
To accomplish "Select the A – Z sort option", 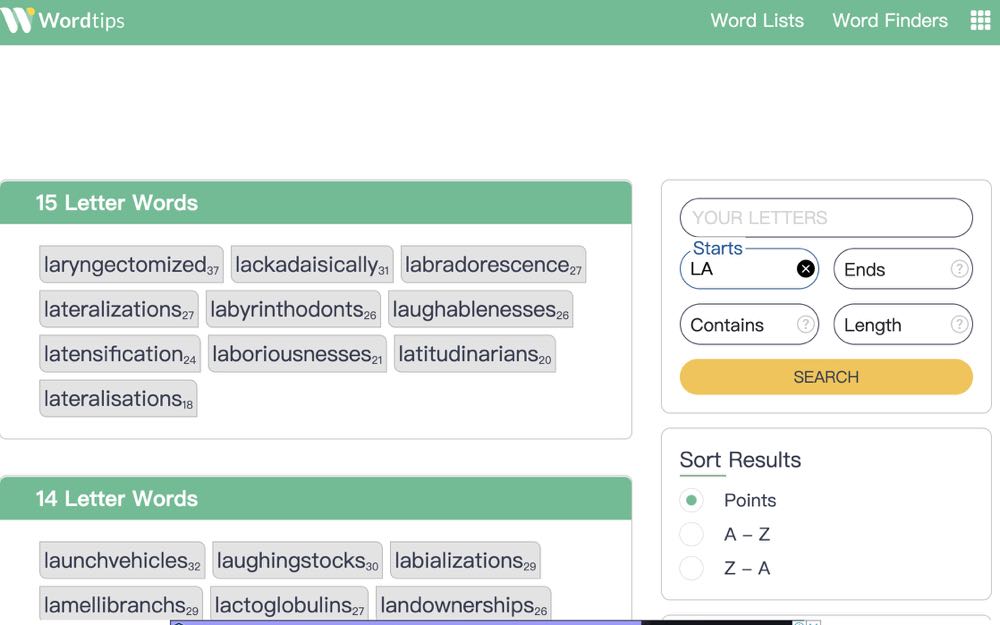I will pos(691,534).
